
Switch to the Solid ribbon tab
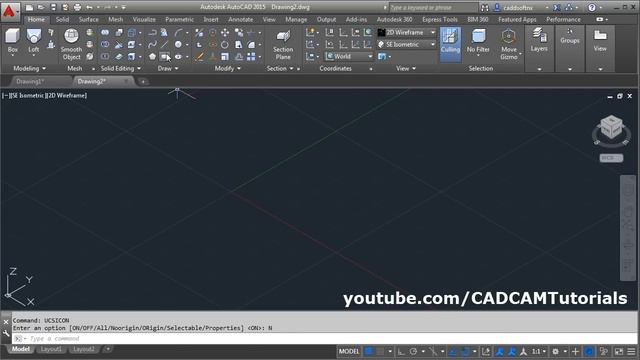click(x=62, y=19)
